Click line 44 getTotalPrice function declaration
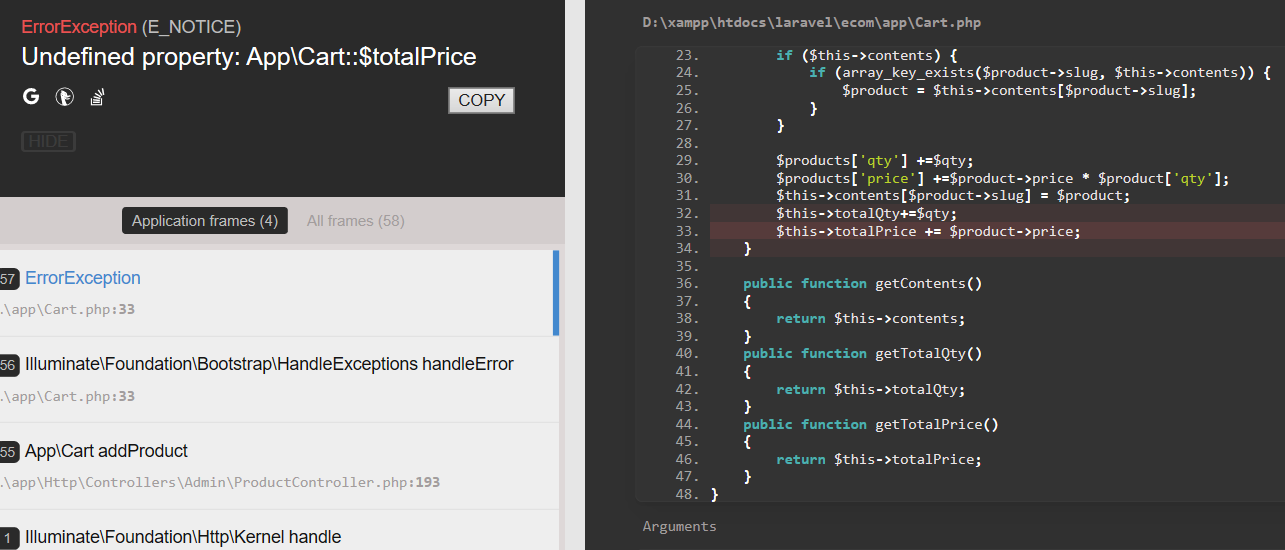The image size is (1285, 550). (x=871, y=424)
